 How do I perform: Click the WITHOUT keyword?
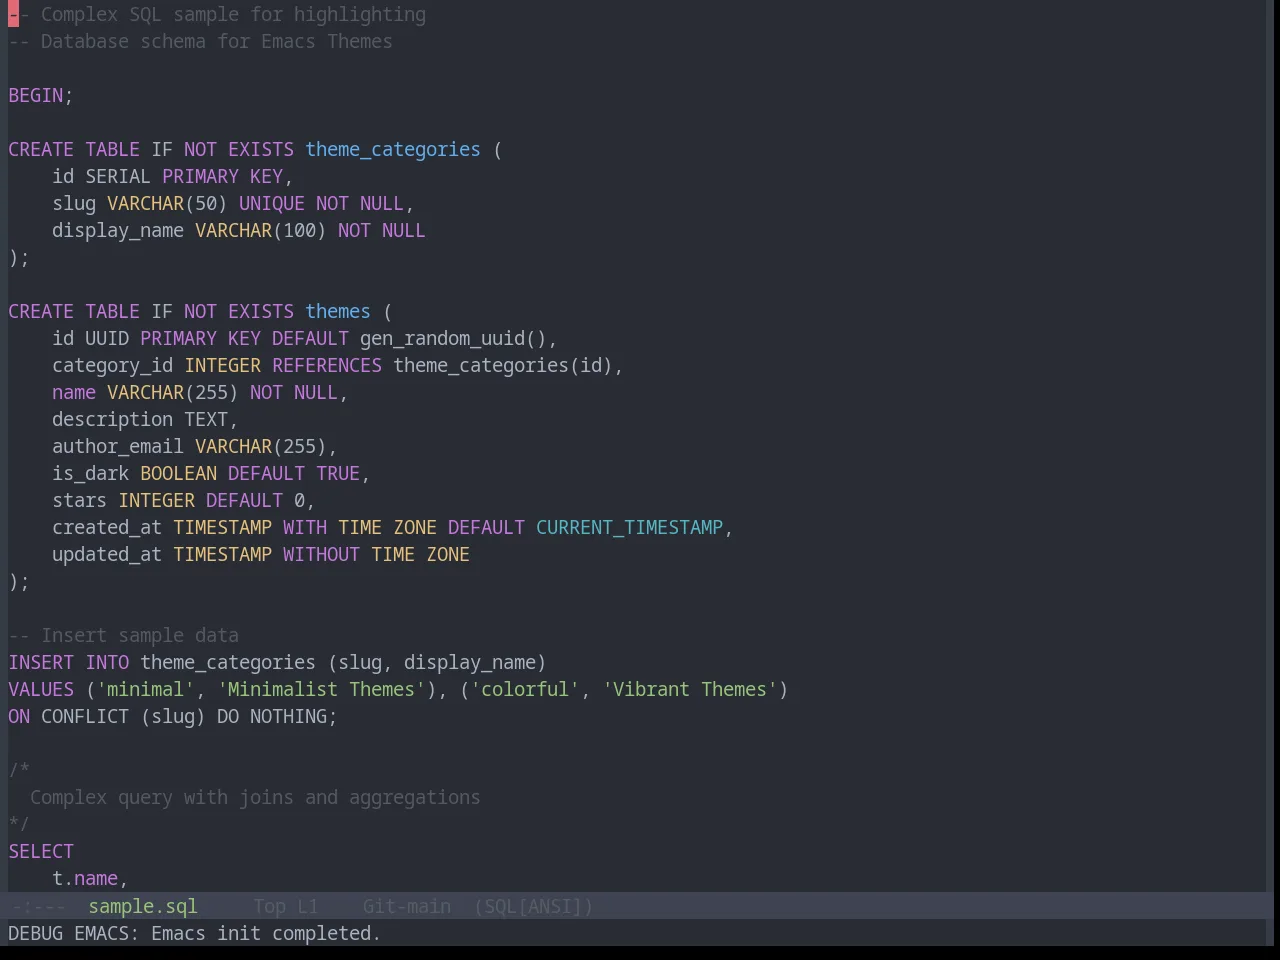pos(321,554)
